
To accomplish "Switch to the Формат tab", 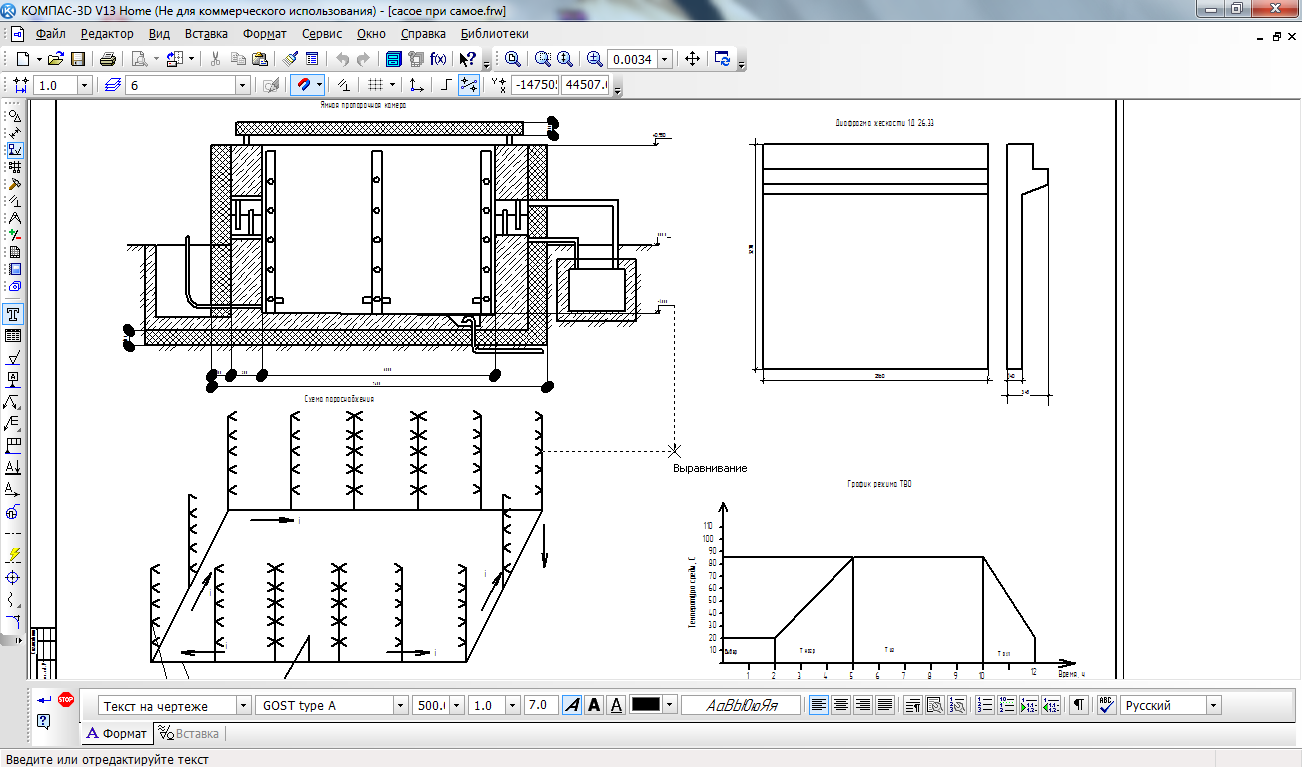I will [x=117, y=733].
